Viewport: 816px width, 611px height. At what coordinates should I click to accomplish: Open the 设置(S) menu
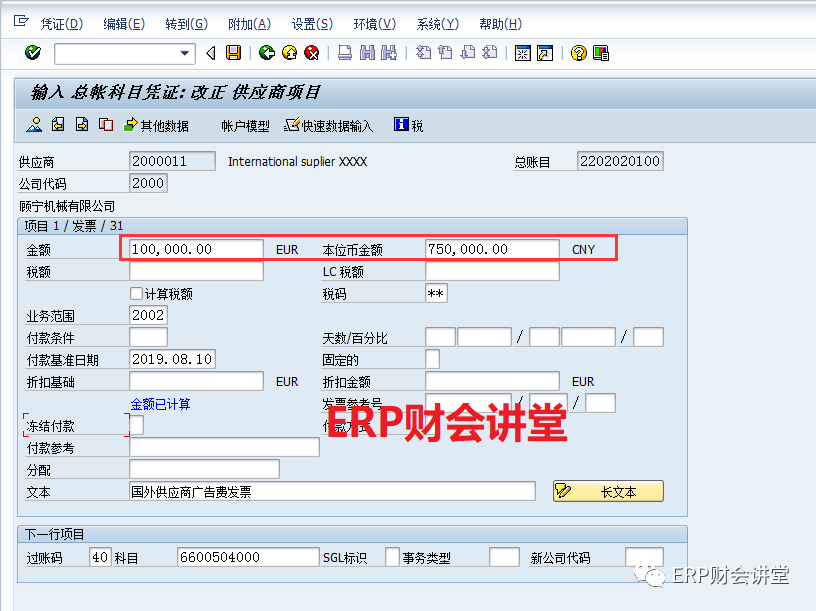pyautogui.click(x=312, y=24)
